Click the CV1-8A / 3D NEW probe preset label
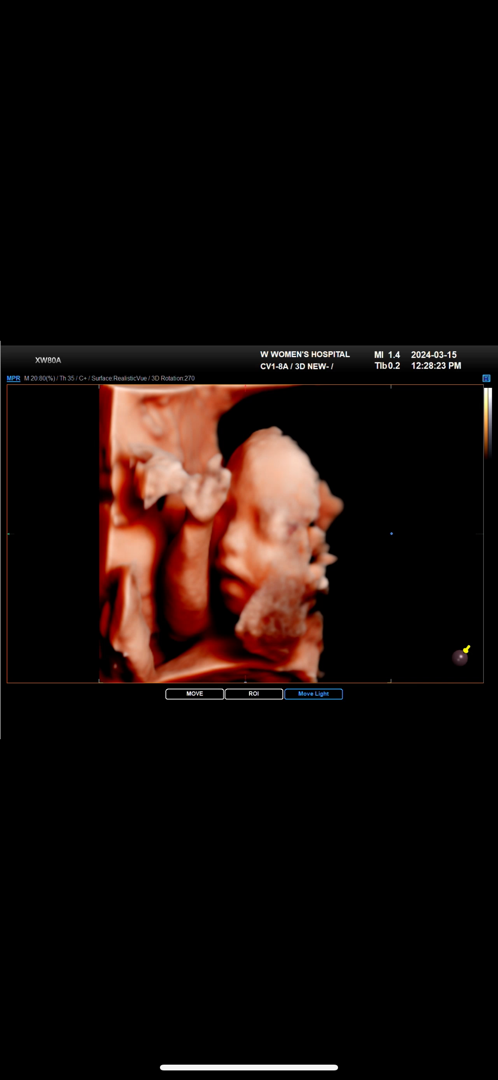The width and height of the screenshot is (498, 1080). click(296, 366)
